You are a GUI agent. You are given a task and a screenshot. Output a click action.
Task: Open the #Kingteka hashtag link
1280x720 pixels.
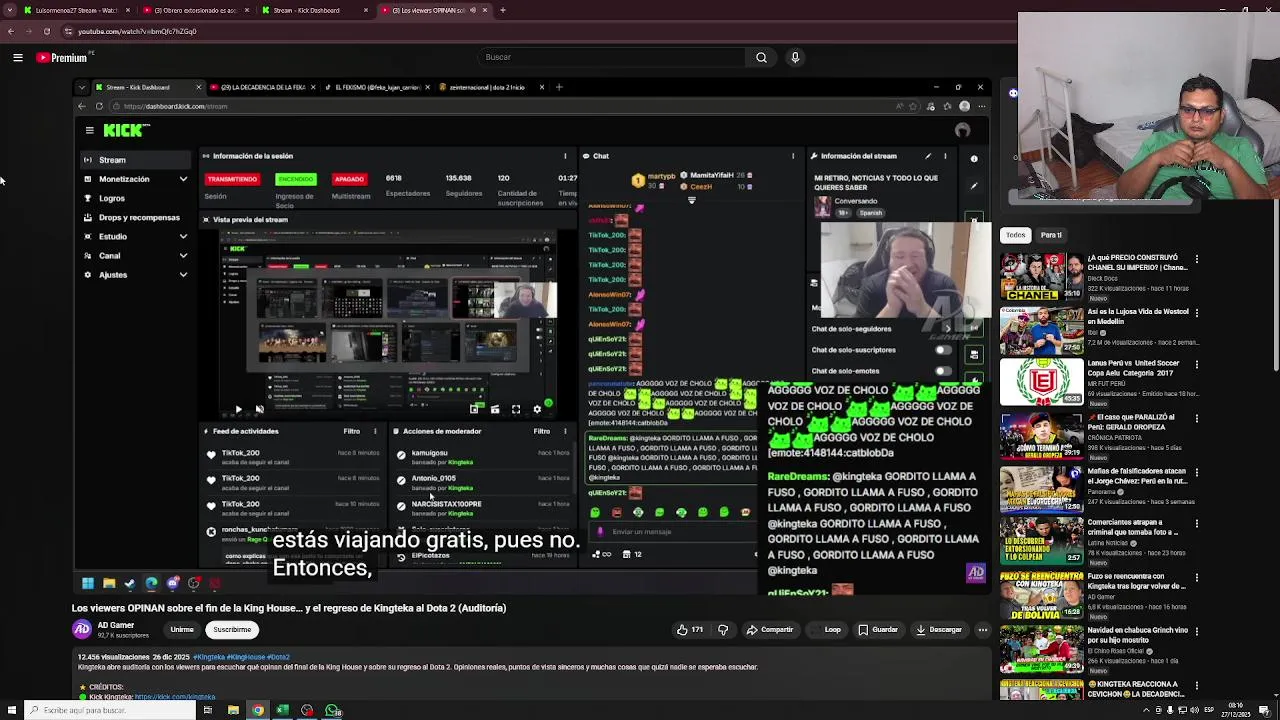(209, 657)
